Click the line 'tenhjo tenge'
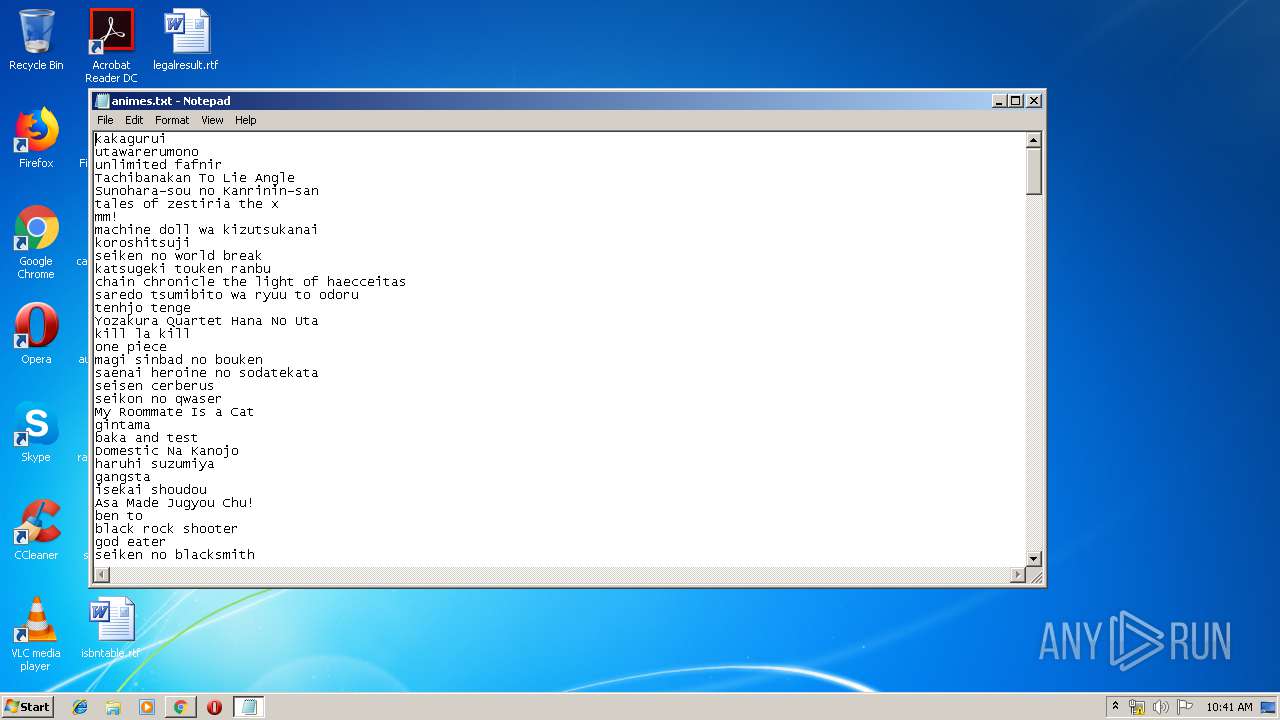The height and width of the screenshot is (720, 1280). [143, 308]
